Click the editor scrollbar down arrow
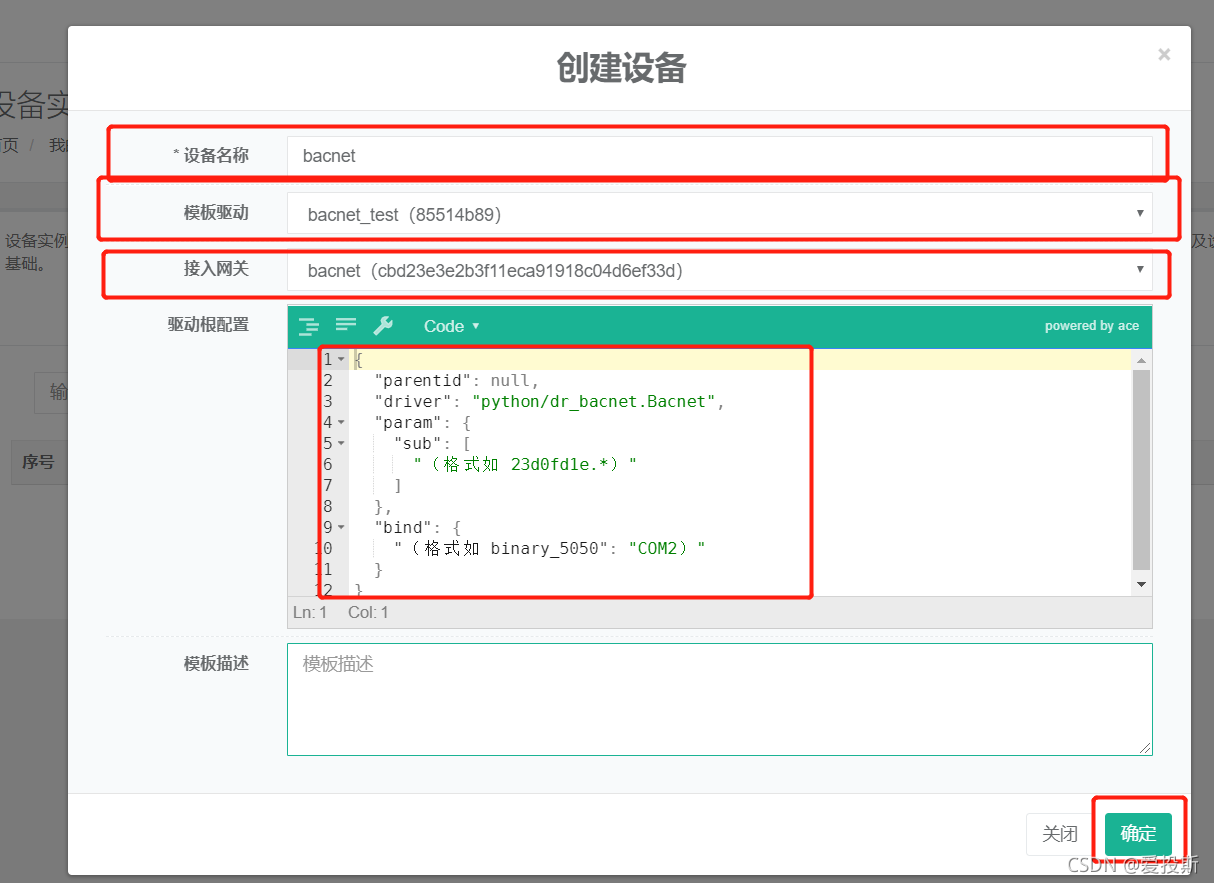Image resolution: width=1214 pixels, height=883 pixels. [1141, 584]
